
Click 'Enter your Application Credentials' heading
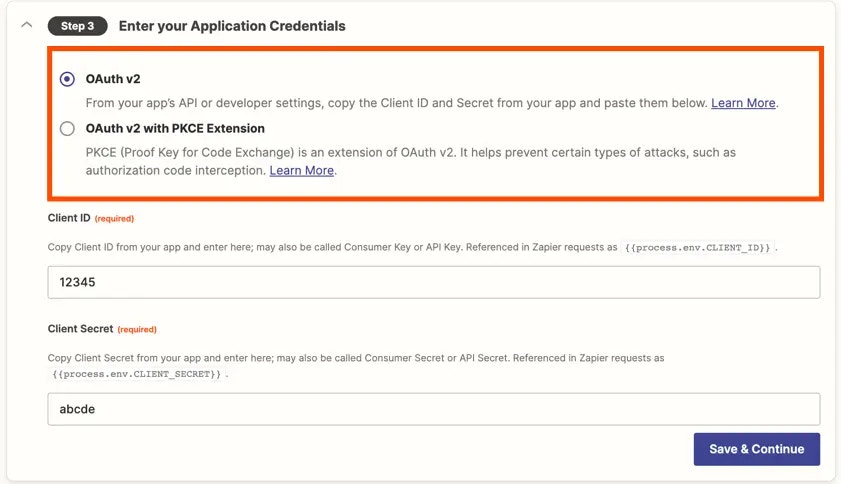coord(232,26)
